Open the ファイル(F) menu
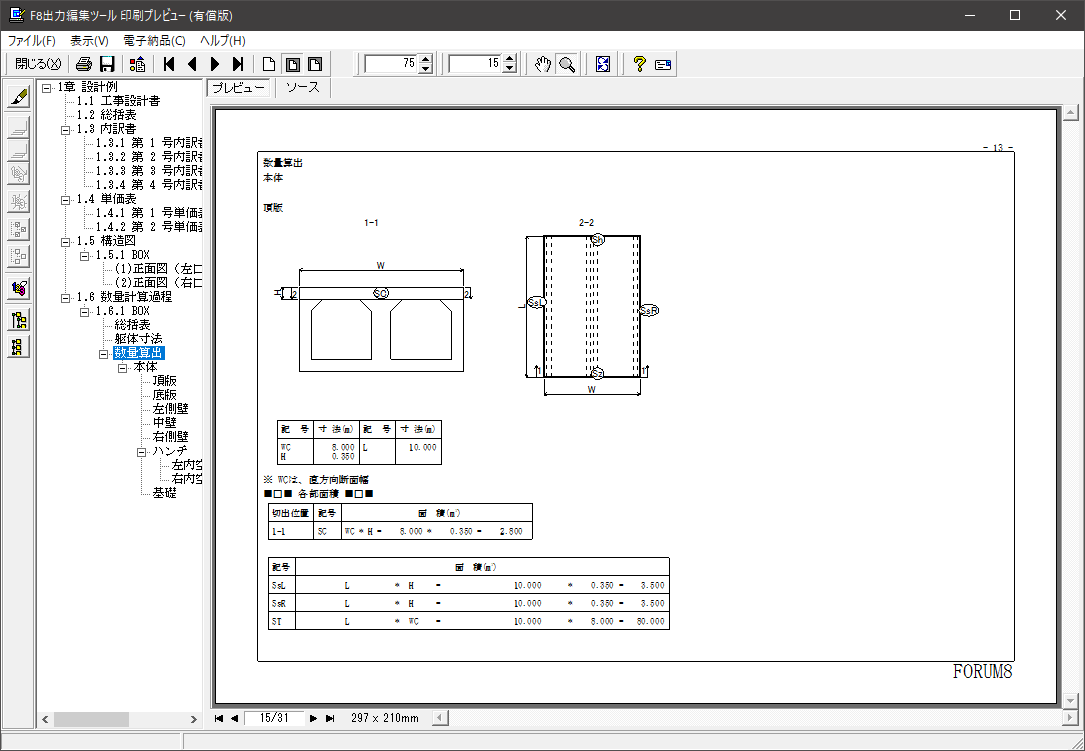1085x751 pixels. (x=32, y=41)
